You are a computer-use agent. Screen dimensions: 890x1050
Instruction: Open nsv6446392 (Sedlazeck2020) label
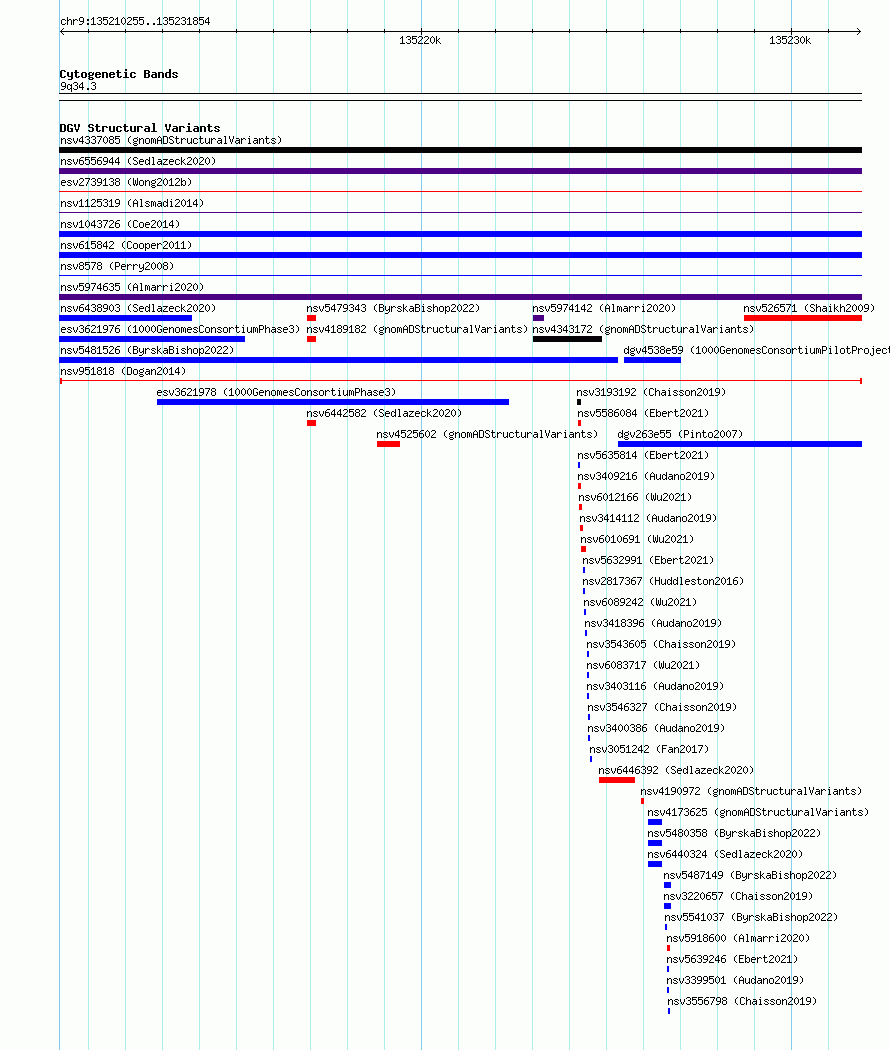point(676,770)
